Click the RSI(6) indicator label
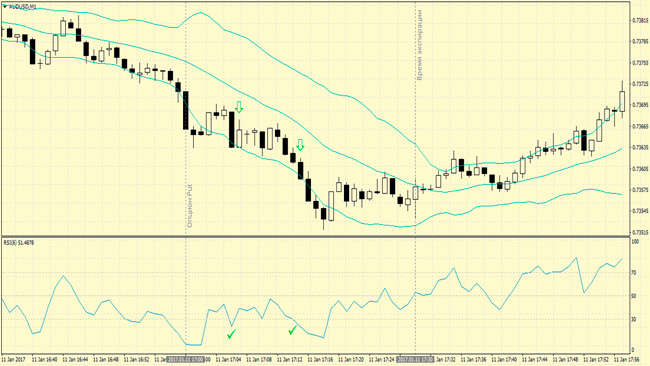This screenshot has width=650, height=366. pos(19,242)
